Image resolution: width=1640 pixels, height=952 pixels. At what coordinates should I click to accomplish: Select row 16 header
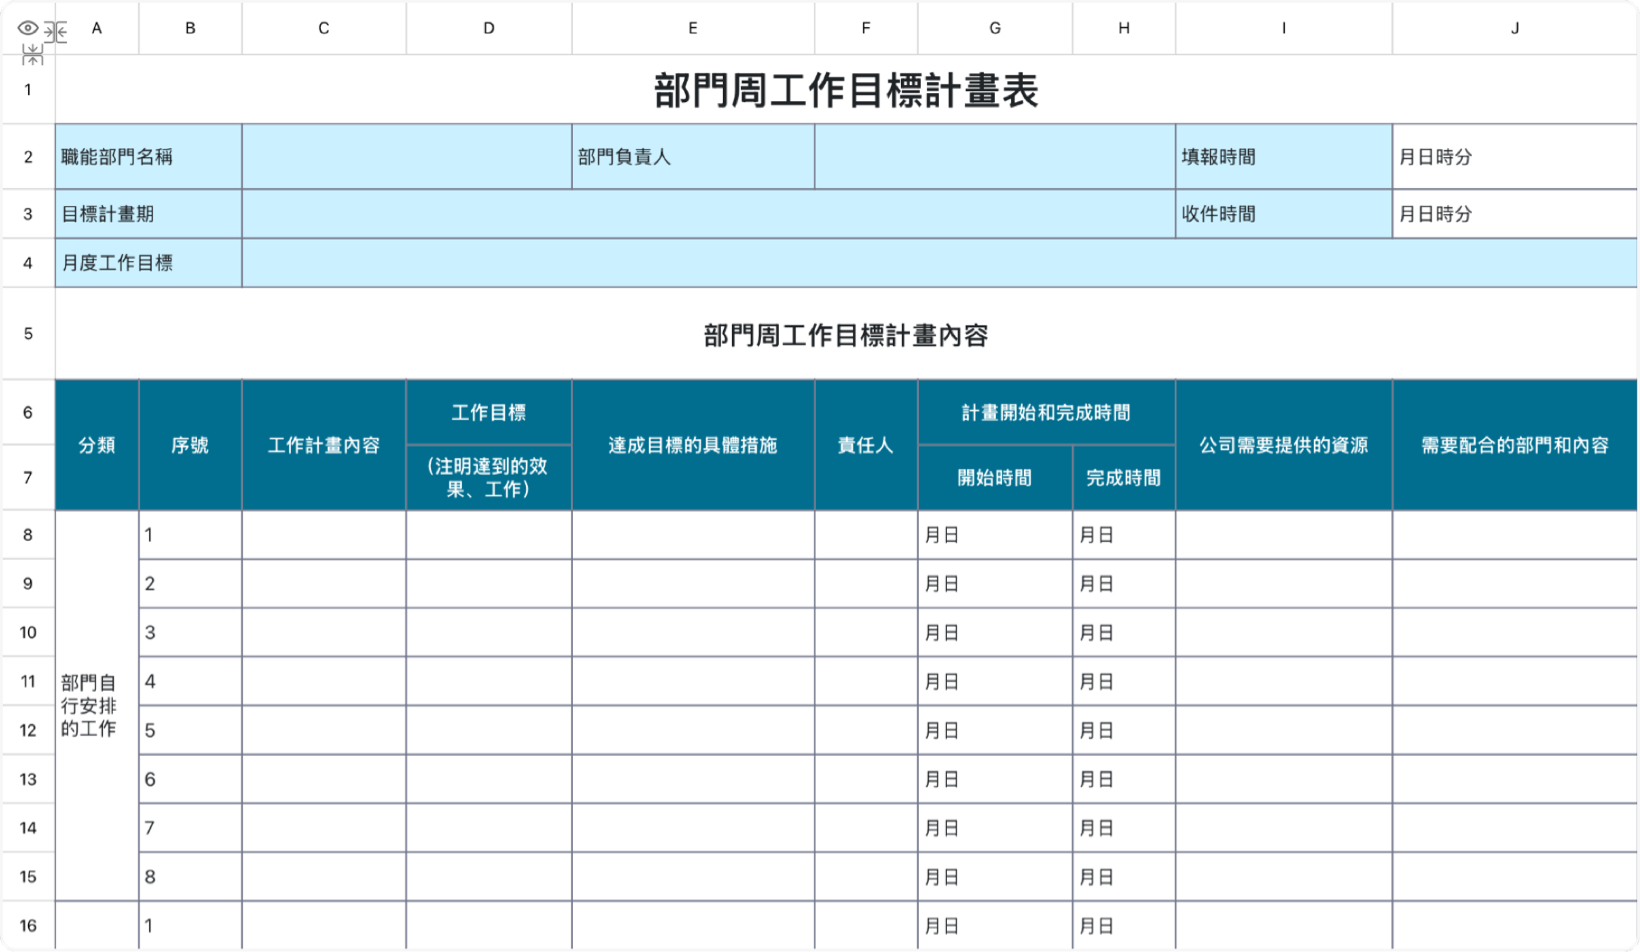tap(28, 926)
